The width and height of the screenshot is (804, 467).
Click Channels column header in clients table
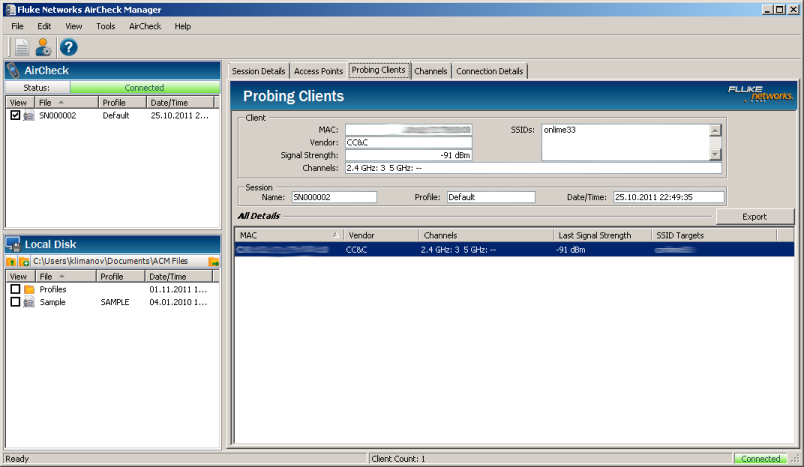coord(486,235)
